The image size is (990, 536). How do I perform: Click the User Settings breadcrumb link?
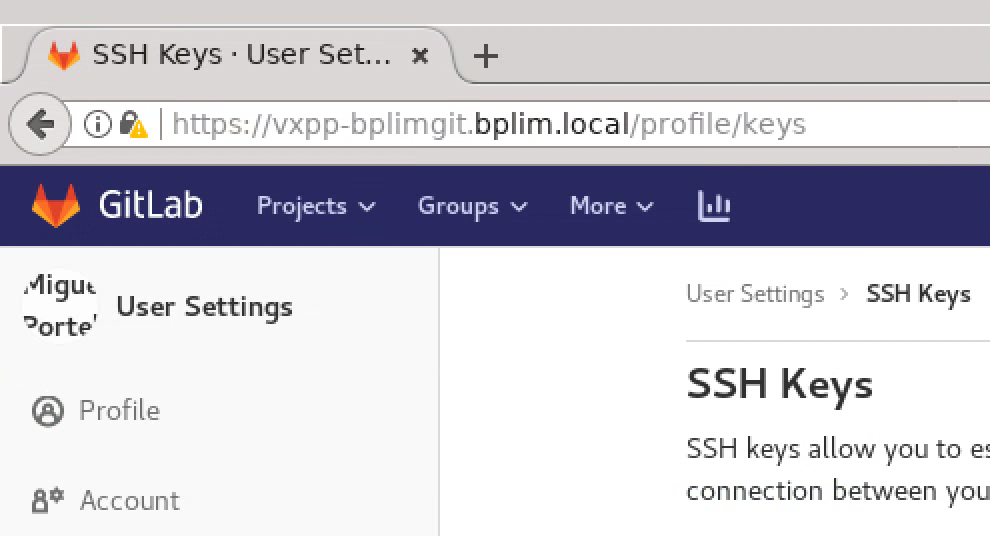(755, 294)
